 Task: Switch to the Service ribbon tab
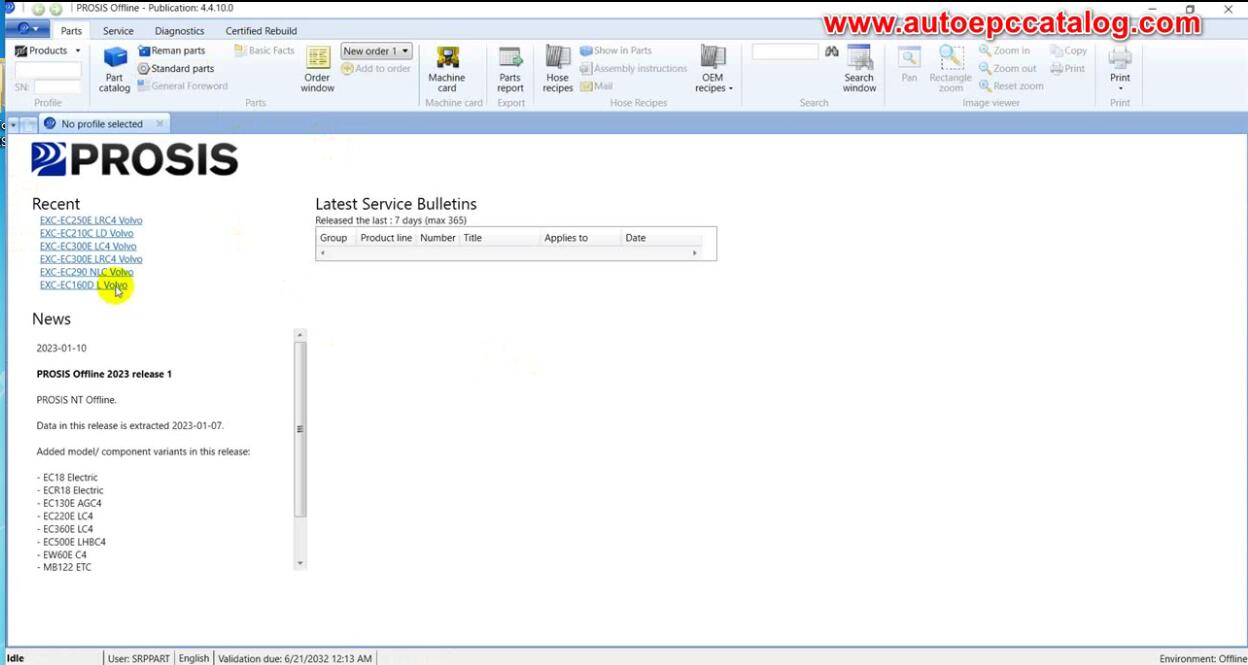[x=118, y=31]
